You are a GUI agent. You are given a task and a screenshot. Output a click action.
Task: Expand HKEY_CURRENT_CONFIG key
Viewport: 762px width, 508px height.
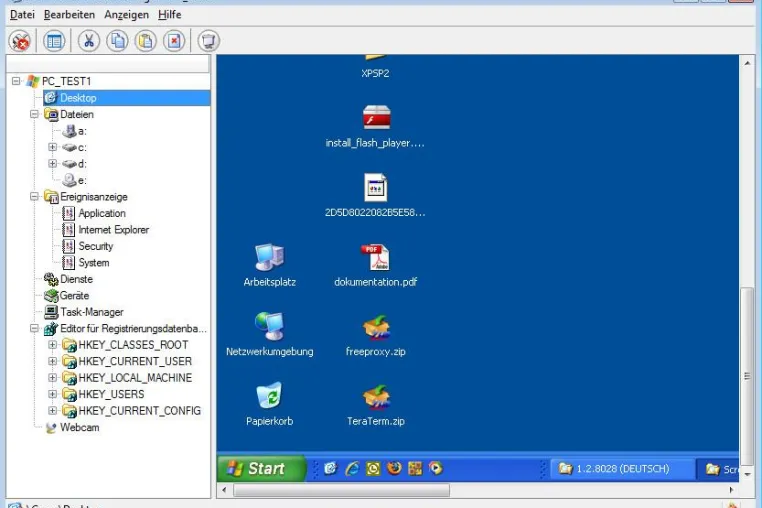coord(52,411)
